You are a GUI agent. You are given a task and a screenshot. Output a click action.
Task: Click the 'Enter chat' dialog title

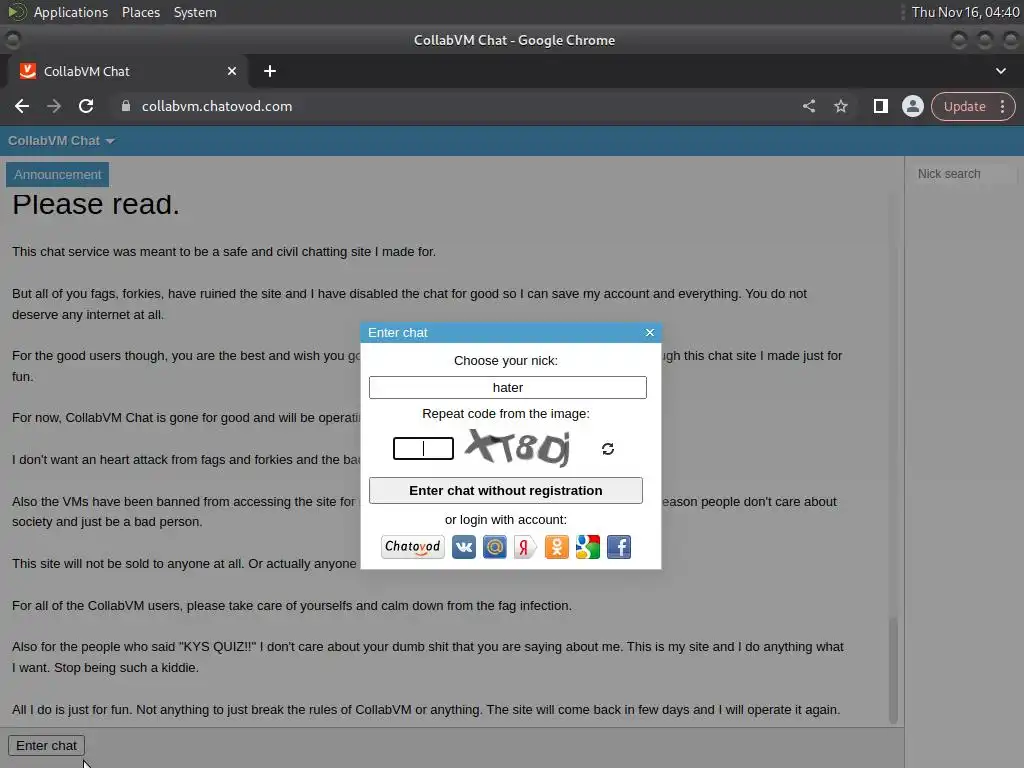point(398,332)
